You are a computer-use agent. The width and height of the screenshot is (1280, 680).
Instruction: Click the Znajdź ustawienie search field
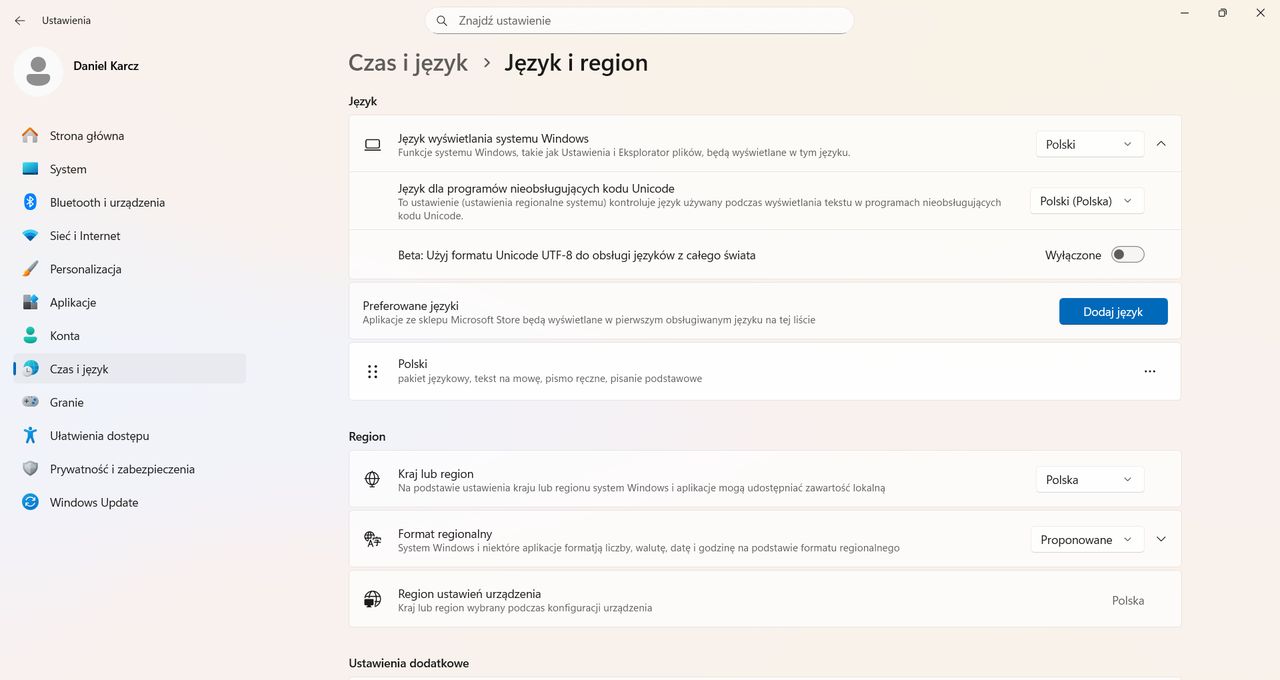click(x=640, y=20)
